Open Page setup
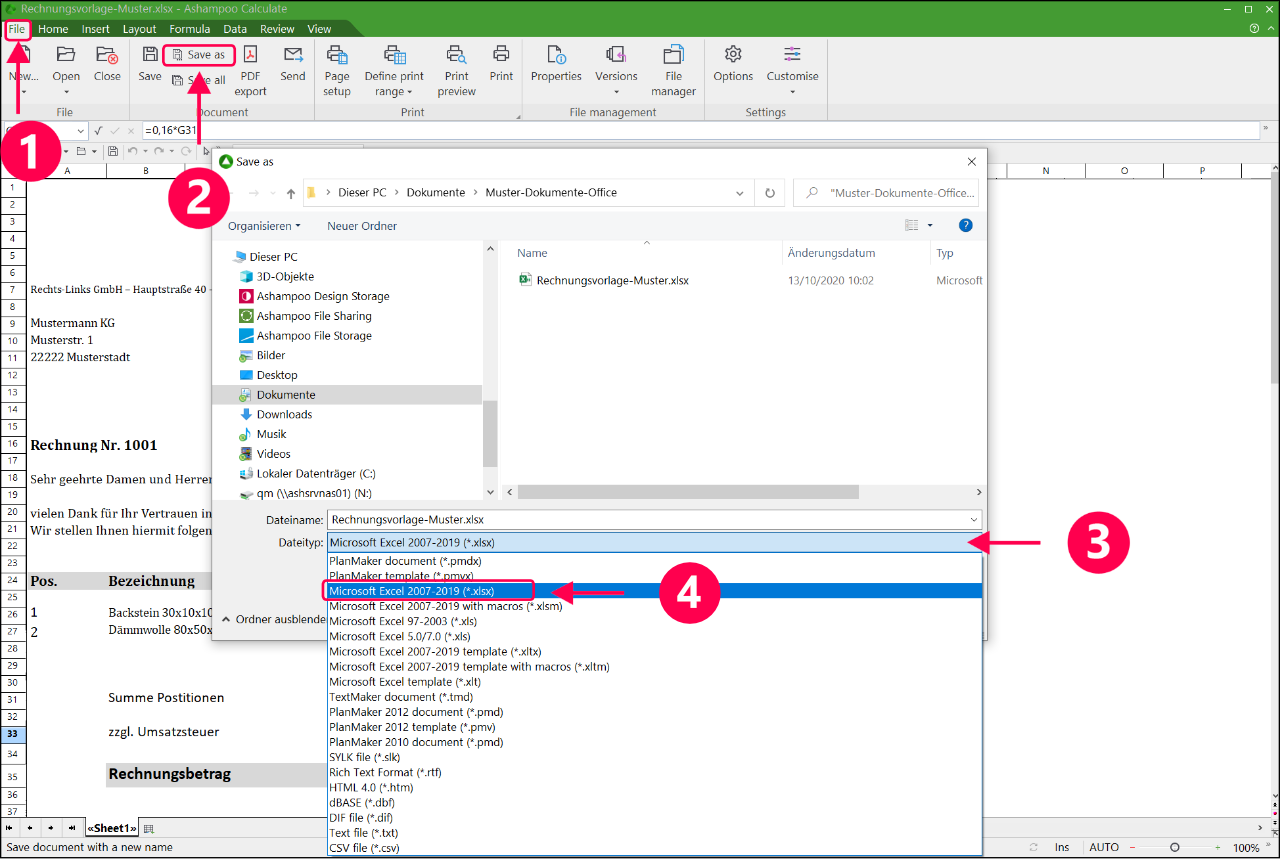Viewport: 1280px width, 861px height. 337,70
